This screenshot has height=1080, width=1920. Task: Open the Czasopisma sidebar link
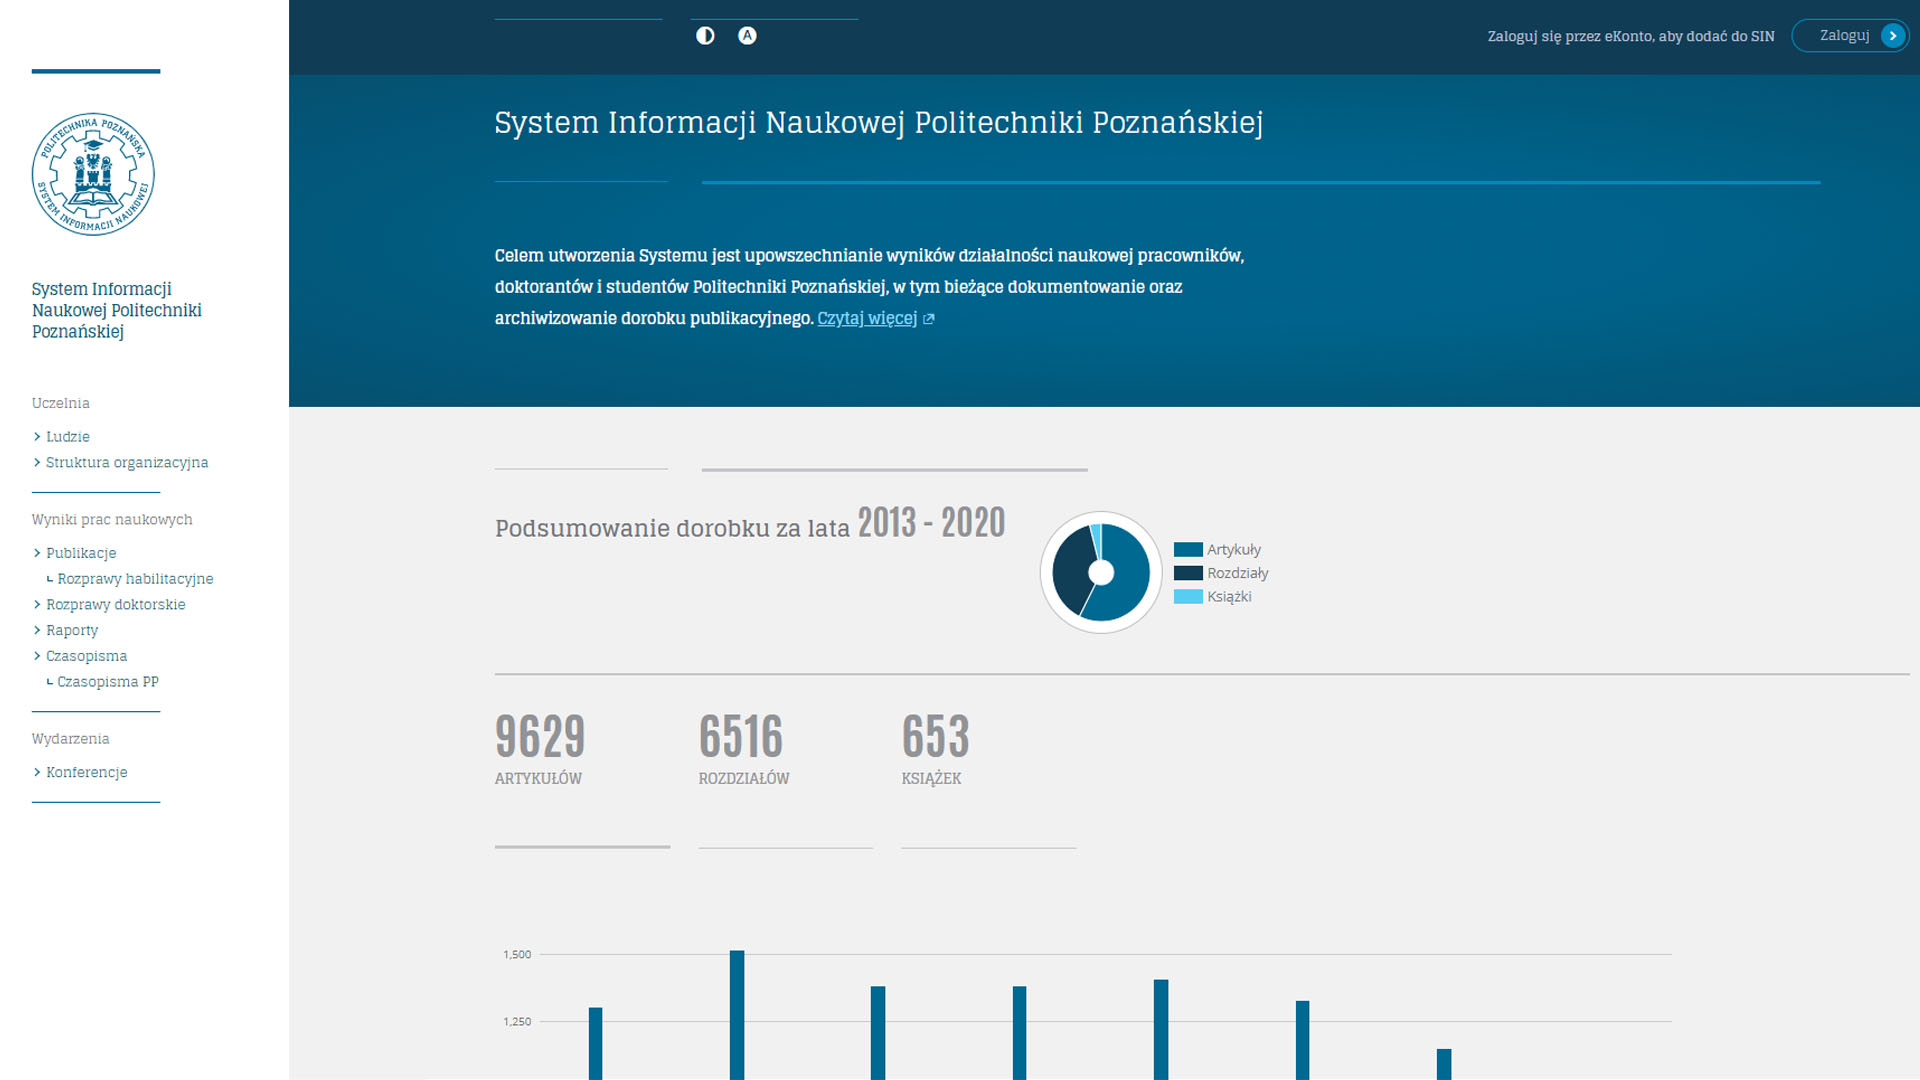click(x=87, y=656)
